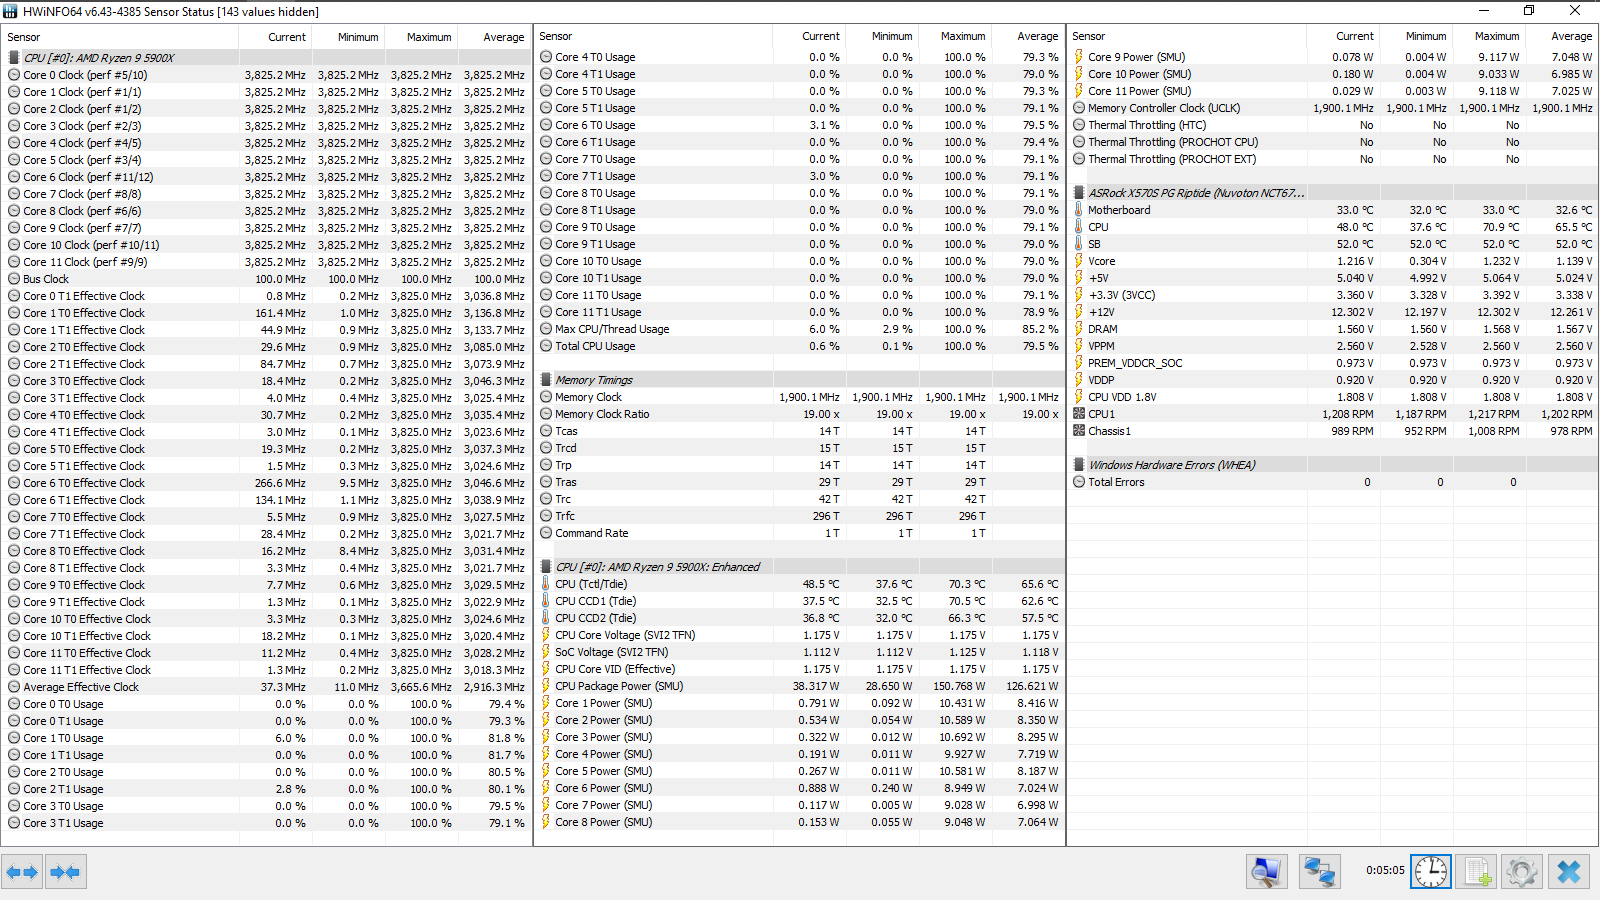The width and height of the screenshot is (1600, 900).
Task: Click the fan icon next to Chassis1
Action: (x=1079, y=431)
